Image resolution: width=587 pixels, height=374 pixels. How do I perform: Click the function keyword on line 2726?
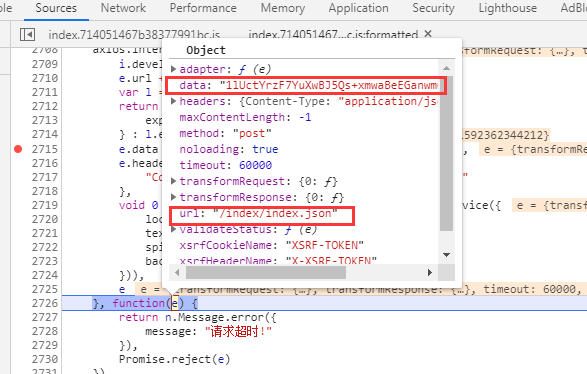point(139,303)
